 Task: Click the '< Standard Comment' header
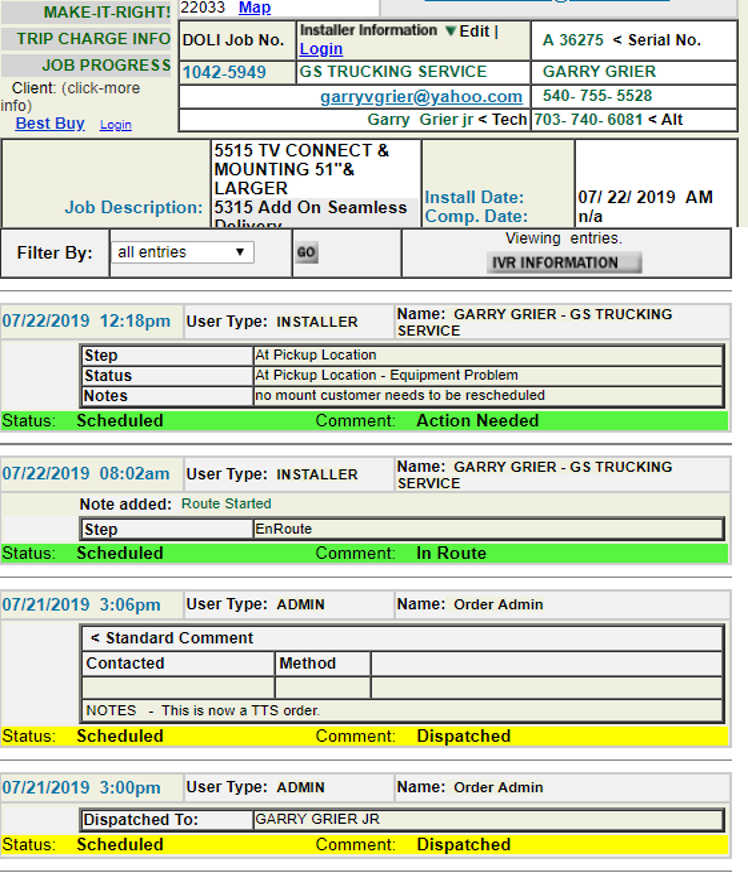[x=171, y=638]
